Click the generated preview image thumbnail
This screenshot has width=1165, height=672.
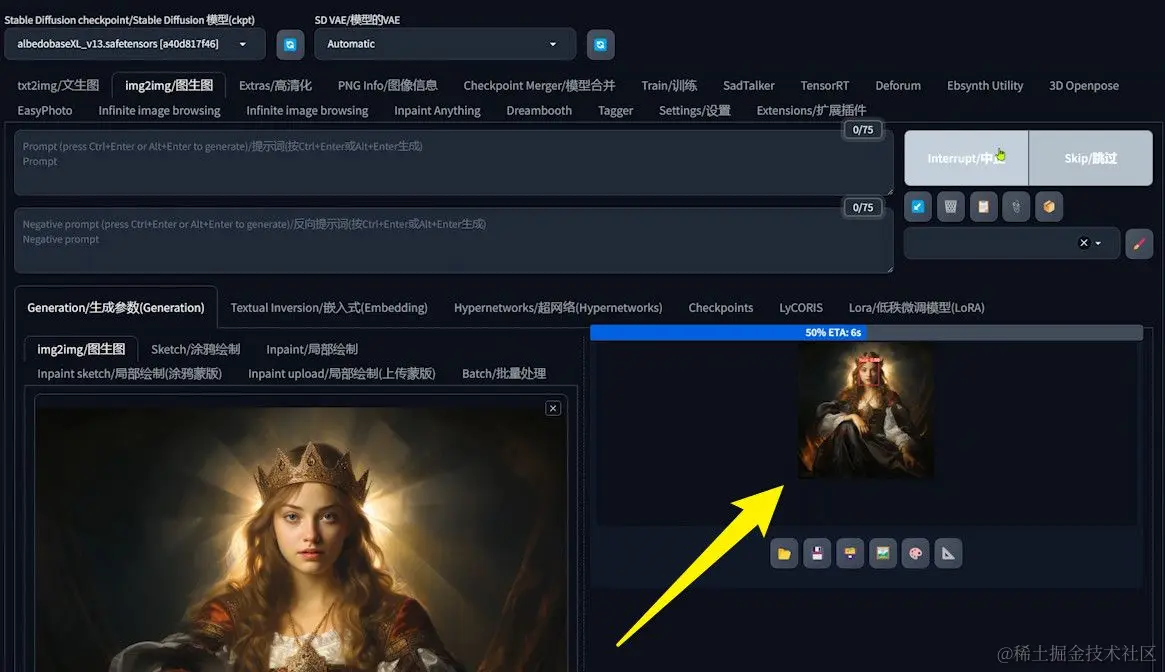[x=866, y=410]
